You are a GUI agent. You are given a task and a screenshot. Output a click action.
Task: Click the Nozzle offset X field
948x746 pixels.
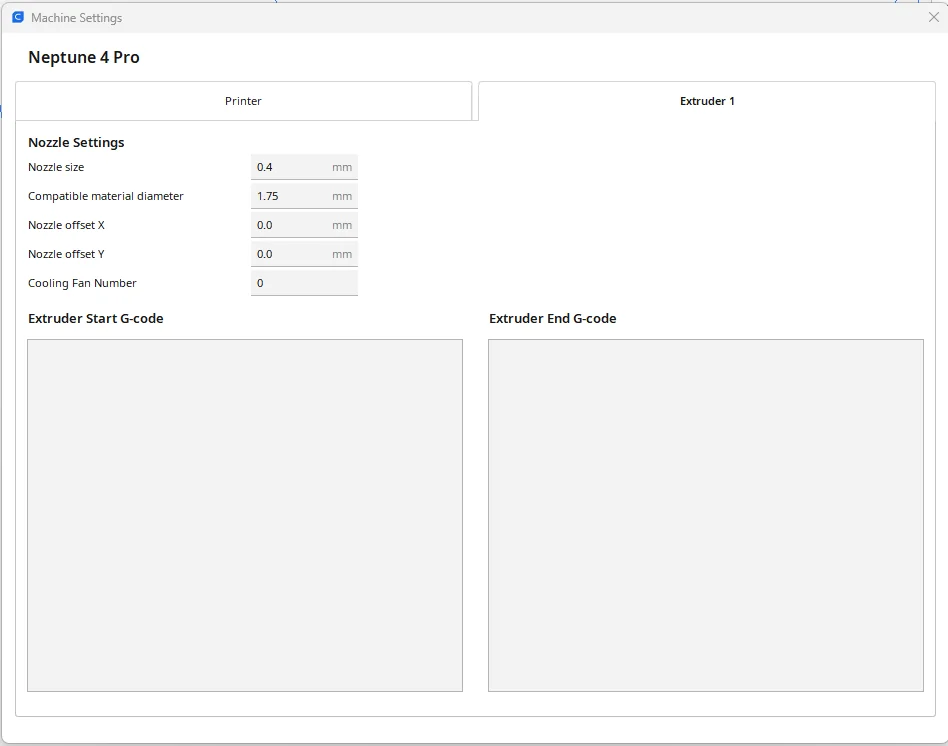point(304,225)
